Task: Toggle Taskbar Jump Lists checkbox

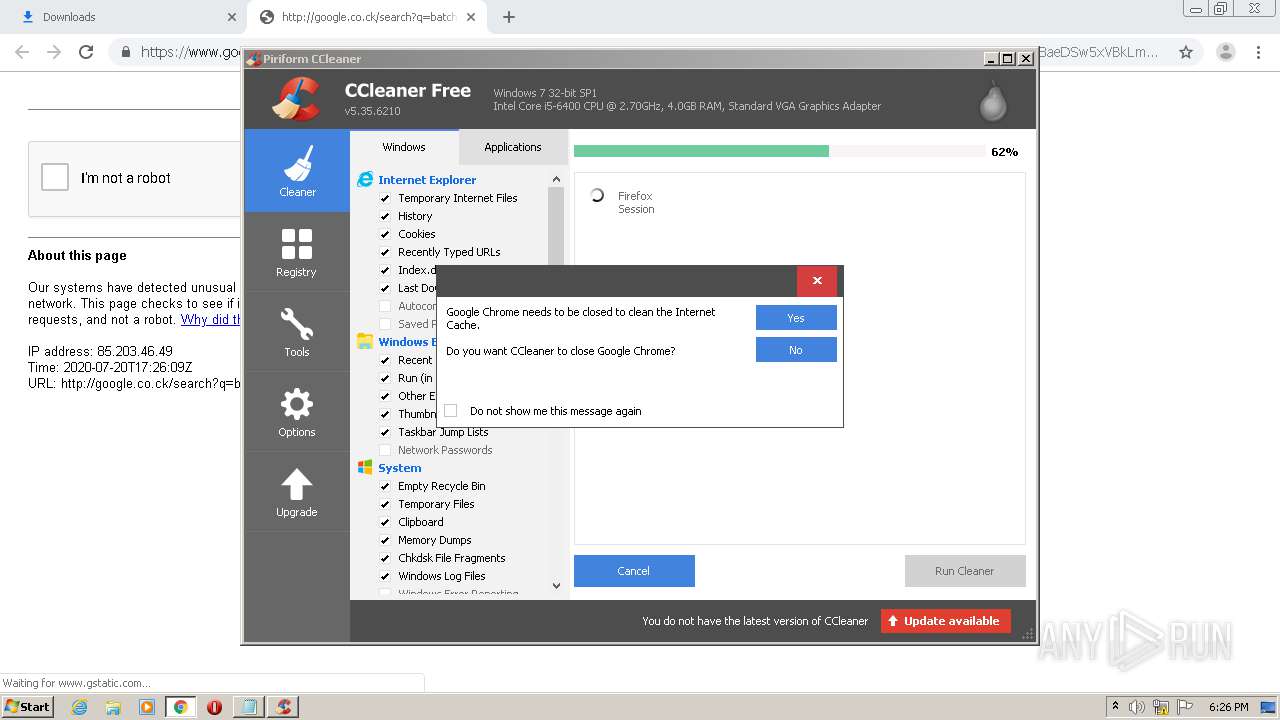Action: pos(385,432)
